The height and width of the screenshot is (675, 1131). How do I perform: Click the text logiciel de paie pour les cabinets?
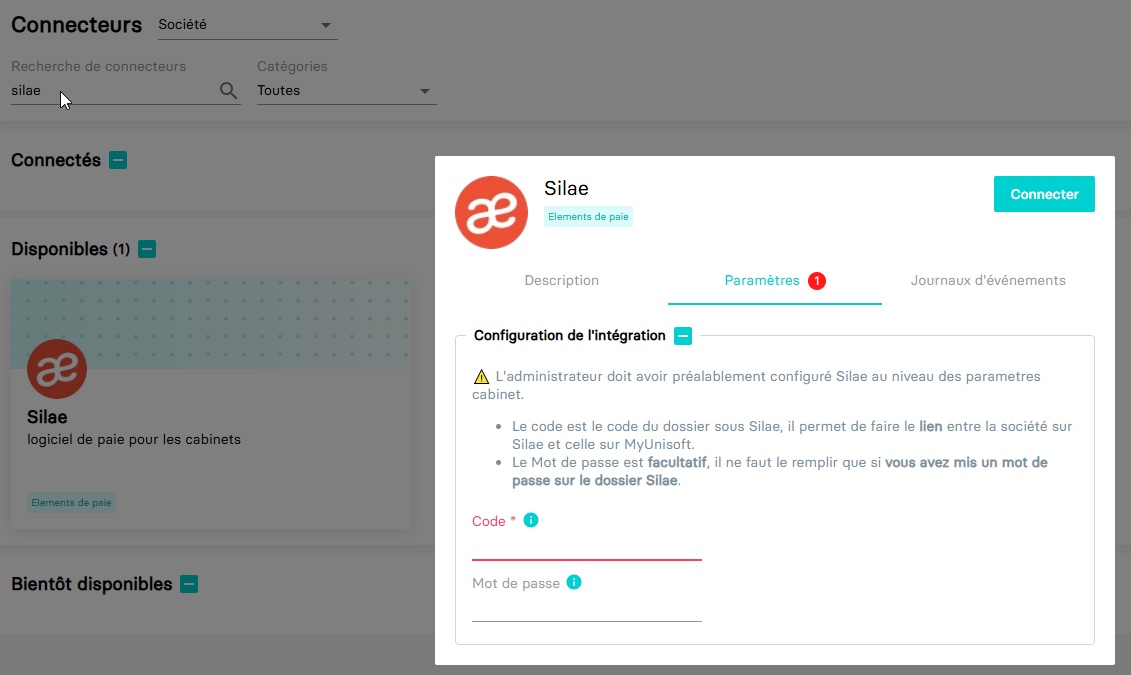pyautogui.click(x=134, y=439)
